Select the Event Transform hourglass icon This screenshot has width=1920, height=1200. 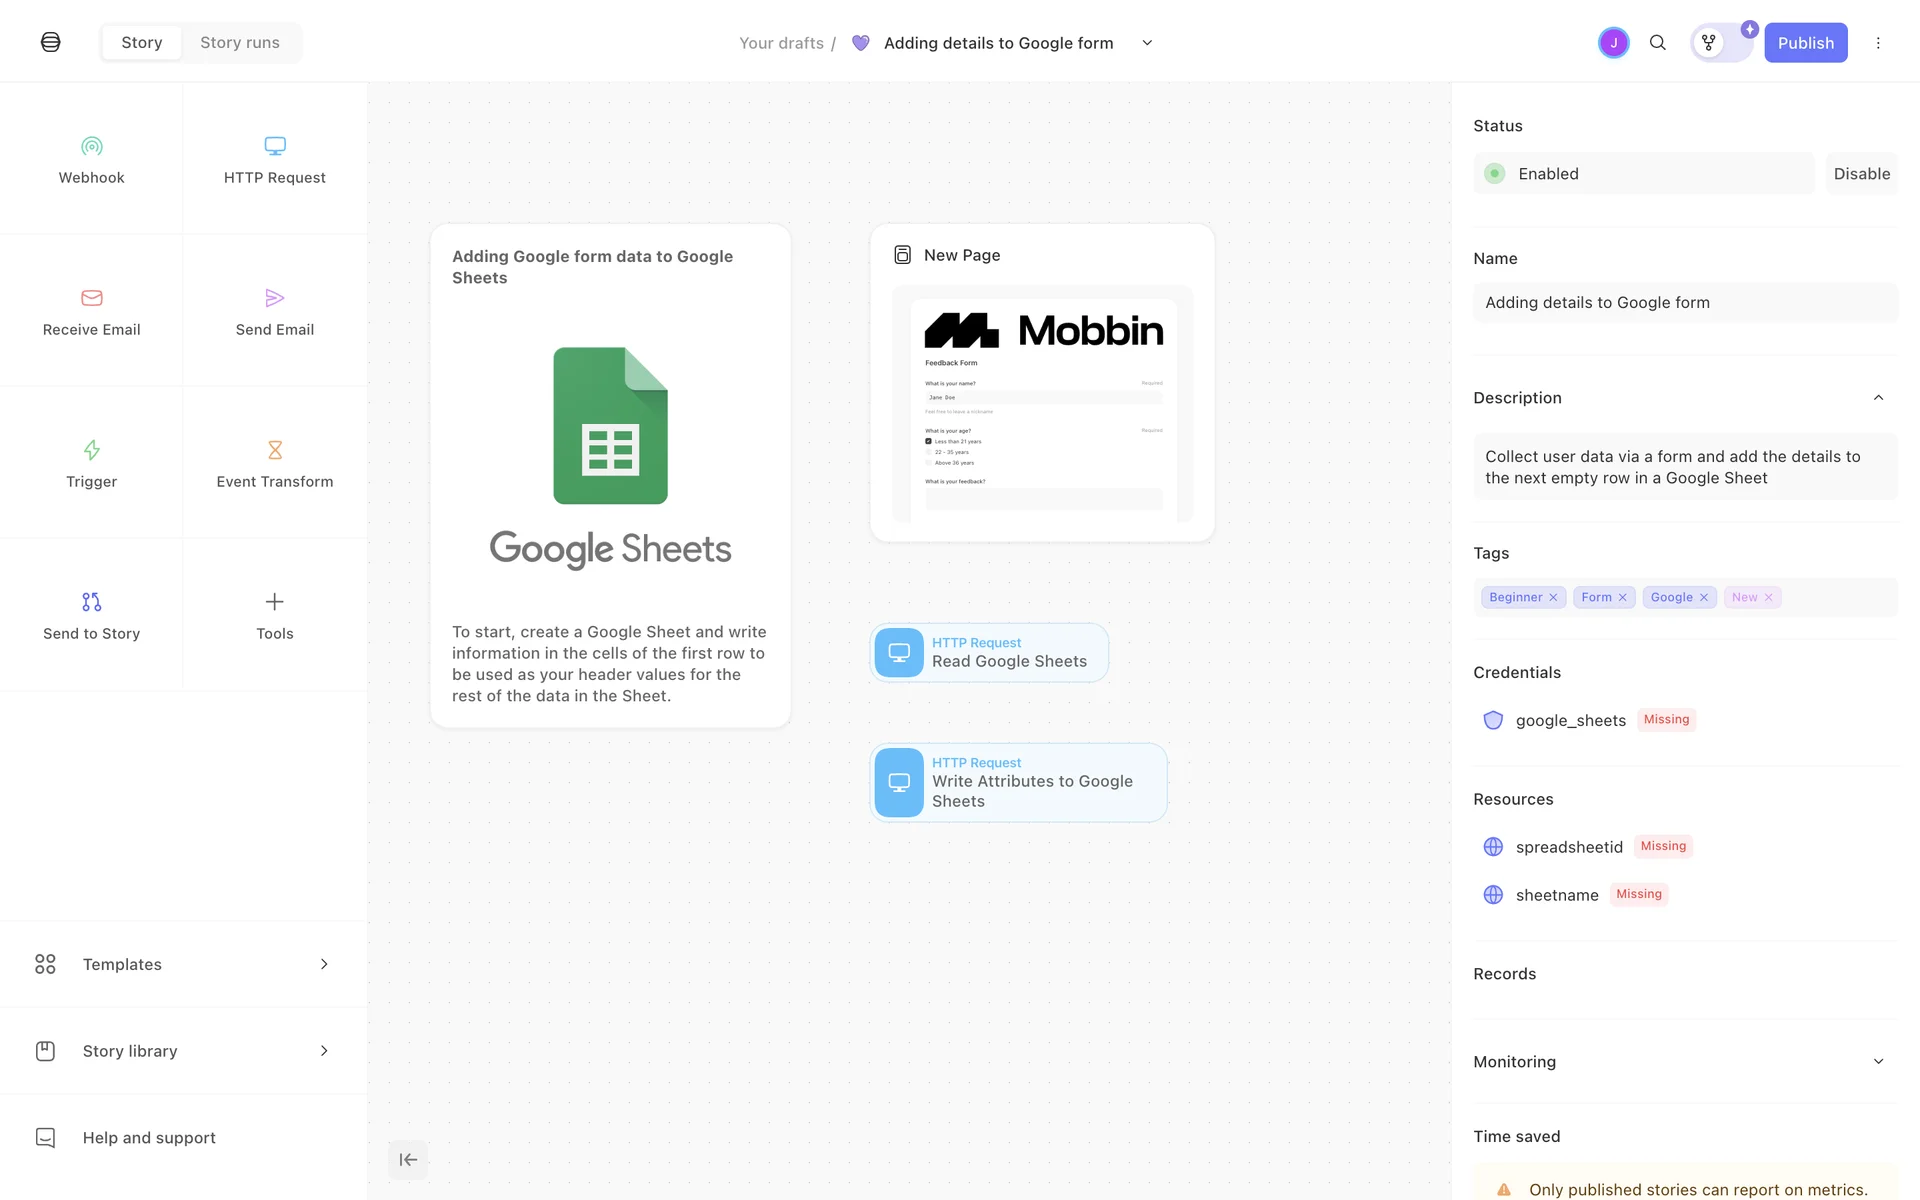coord(275,450)
